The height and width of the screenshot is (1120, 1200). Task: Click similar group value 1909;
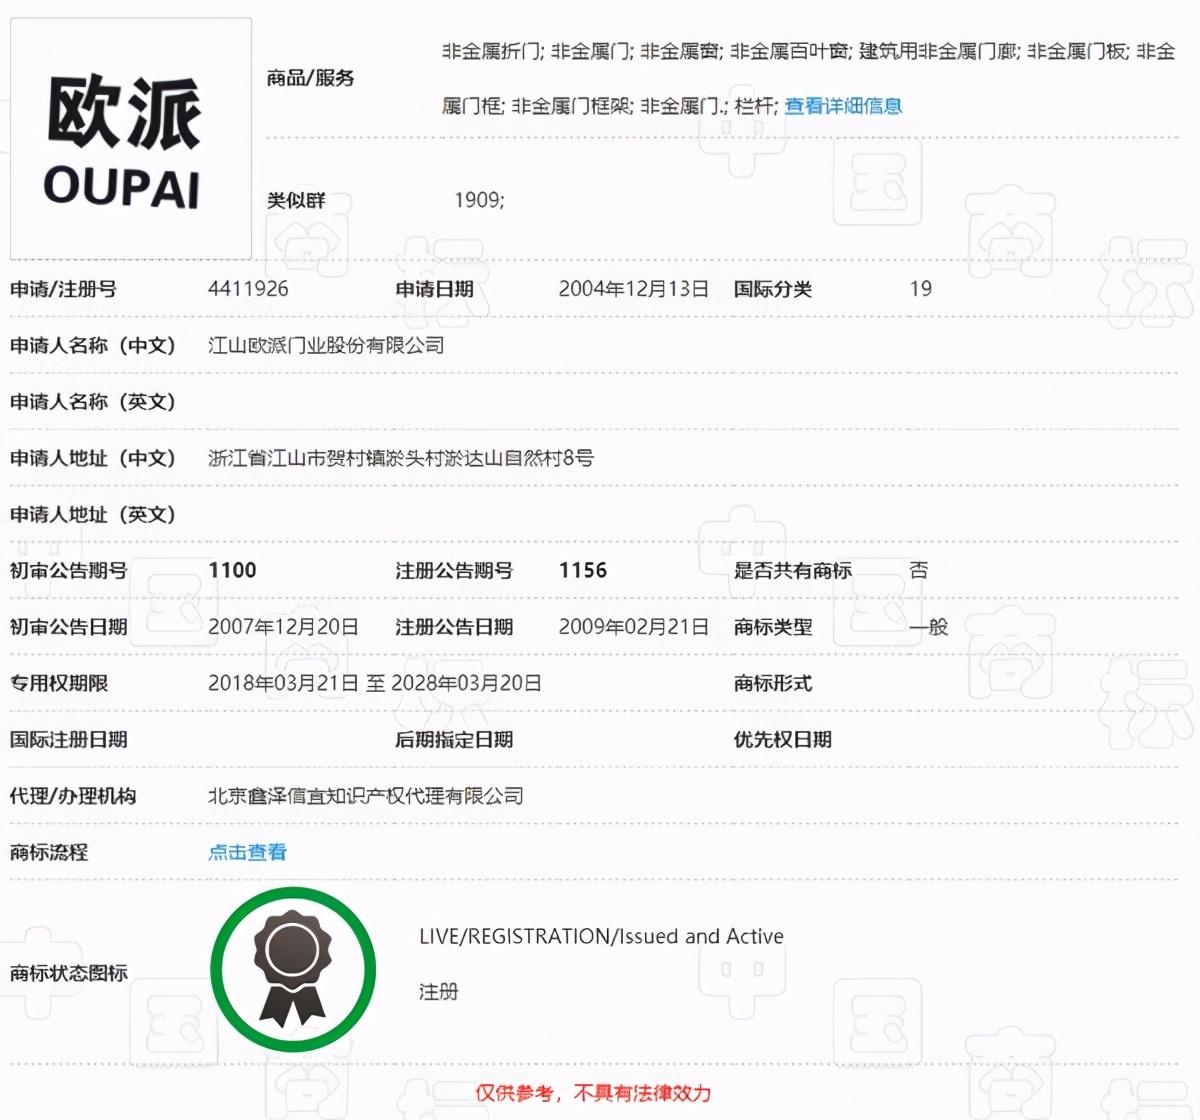pos(479,200)
